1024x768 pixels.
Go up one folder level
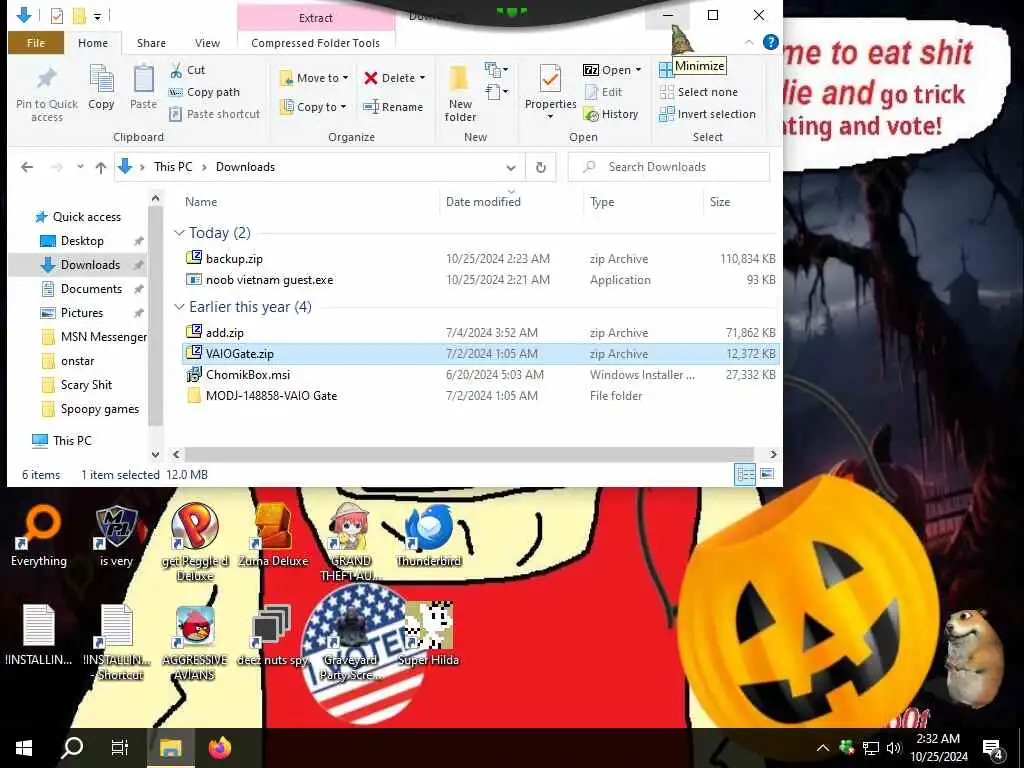click(x=101, y=167)
